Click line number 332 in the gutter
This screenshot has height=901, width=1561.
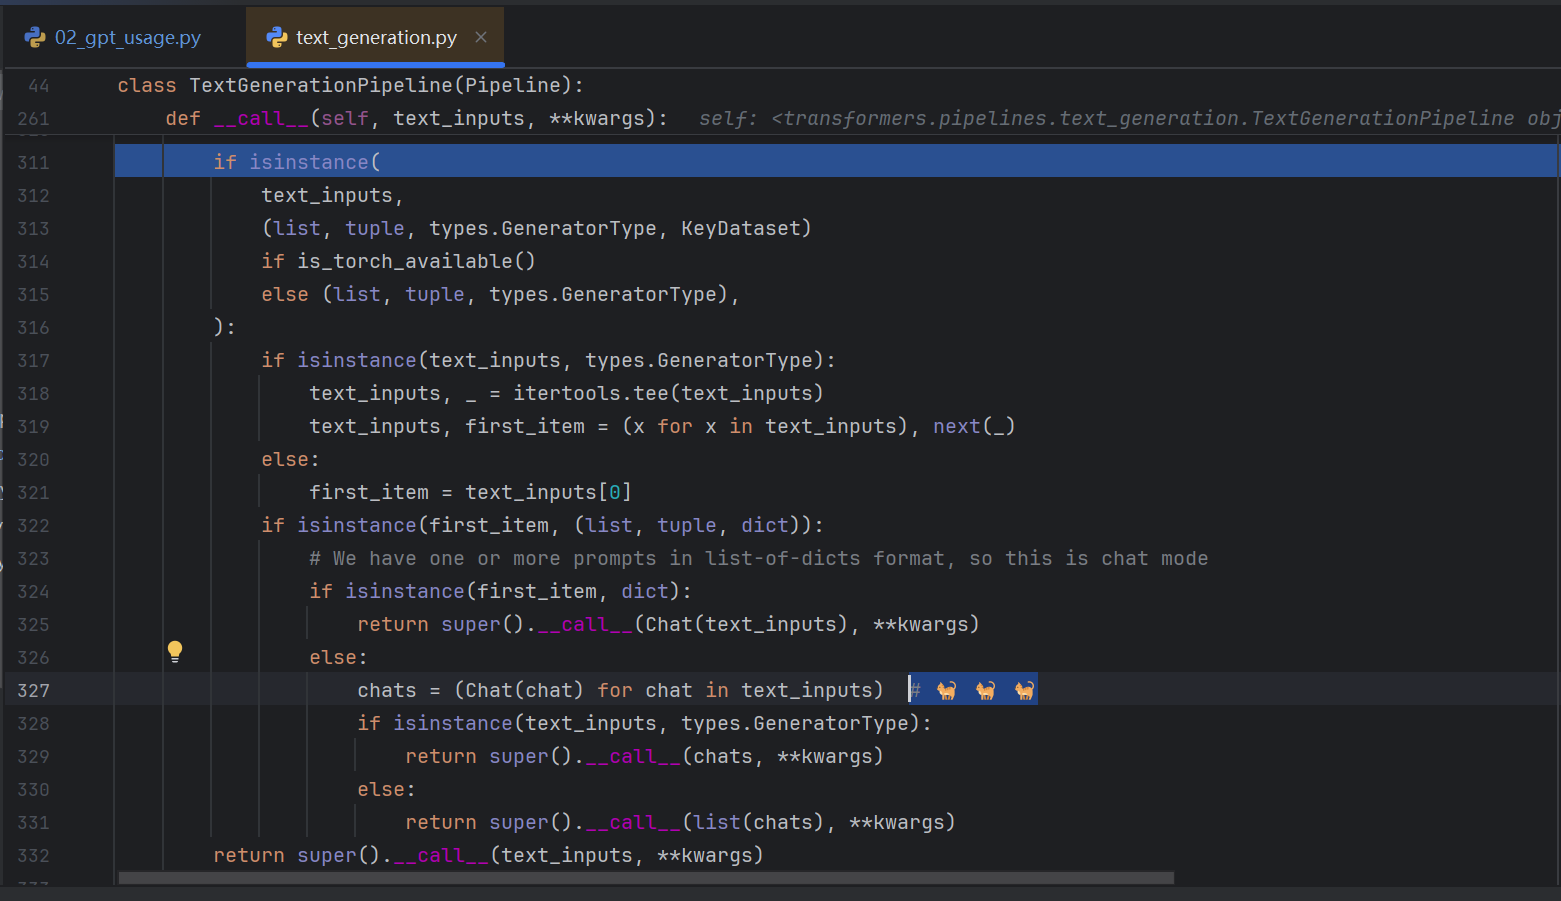click(33, 855)
